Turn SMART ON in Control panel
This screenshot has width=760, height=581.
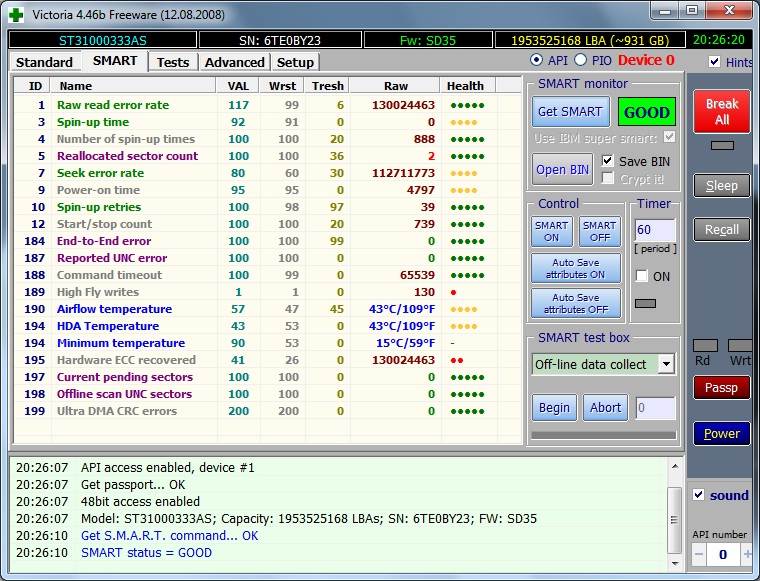(551, 232)
